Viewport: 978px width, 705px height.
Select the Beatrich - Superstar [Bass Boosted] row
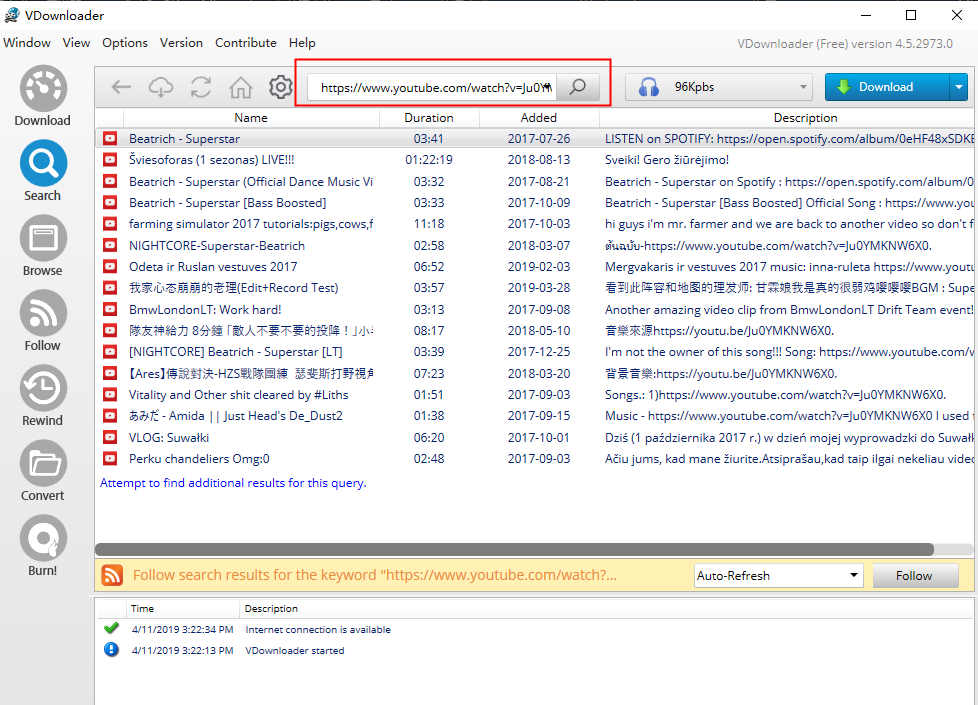tap(535, 203)
